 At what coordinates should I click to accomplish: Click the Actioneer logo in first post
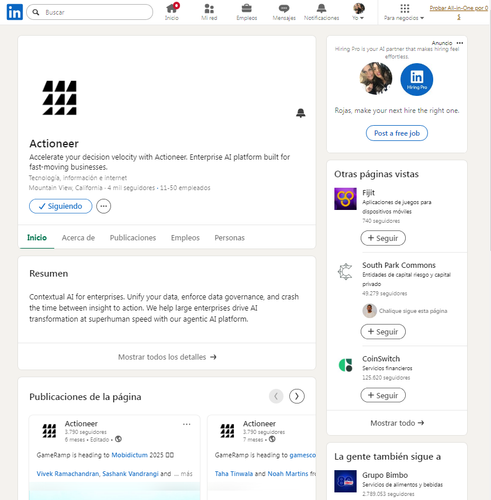click(x=49, y=431)
